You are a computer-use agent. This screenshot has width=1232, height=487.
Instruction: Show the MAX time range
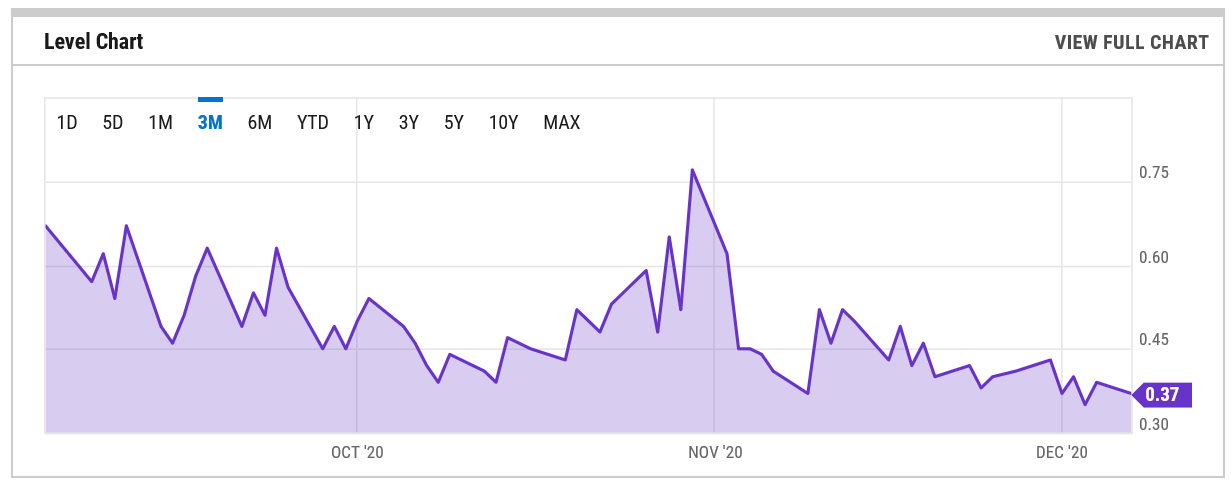click(x=562, y=123)
